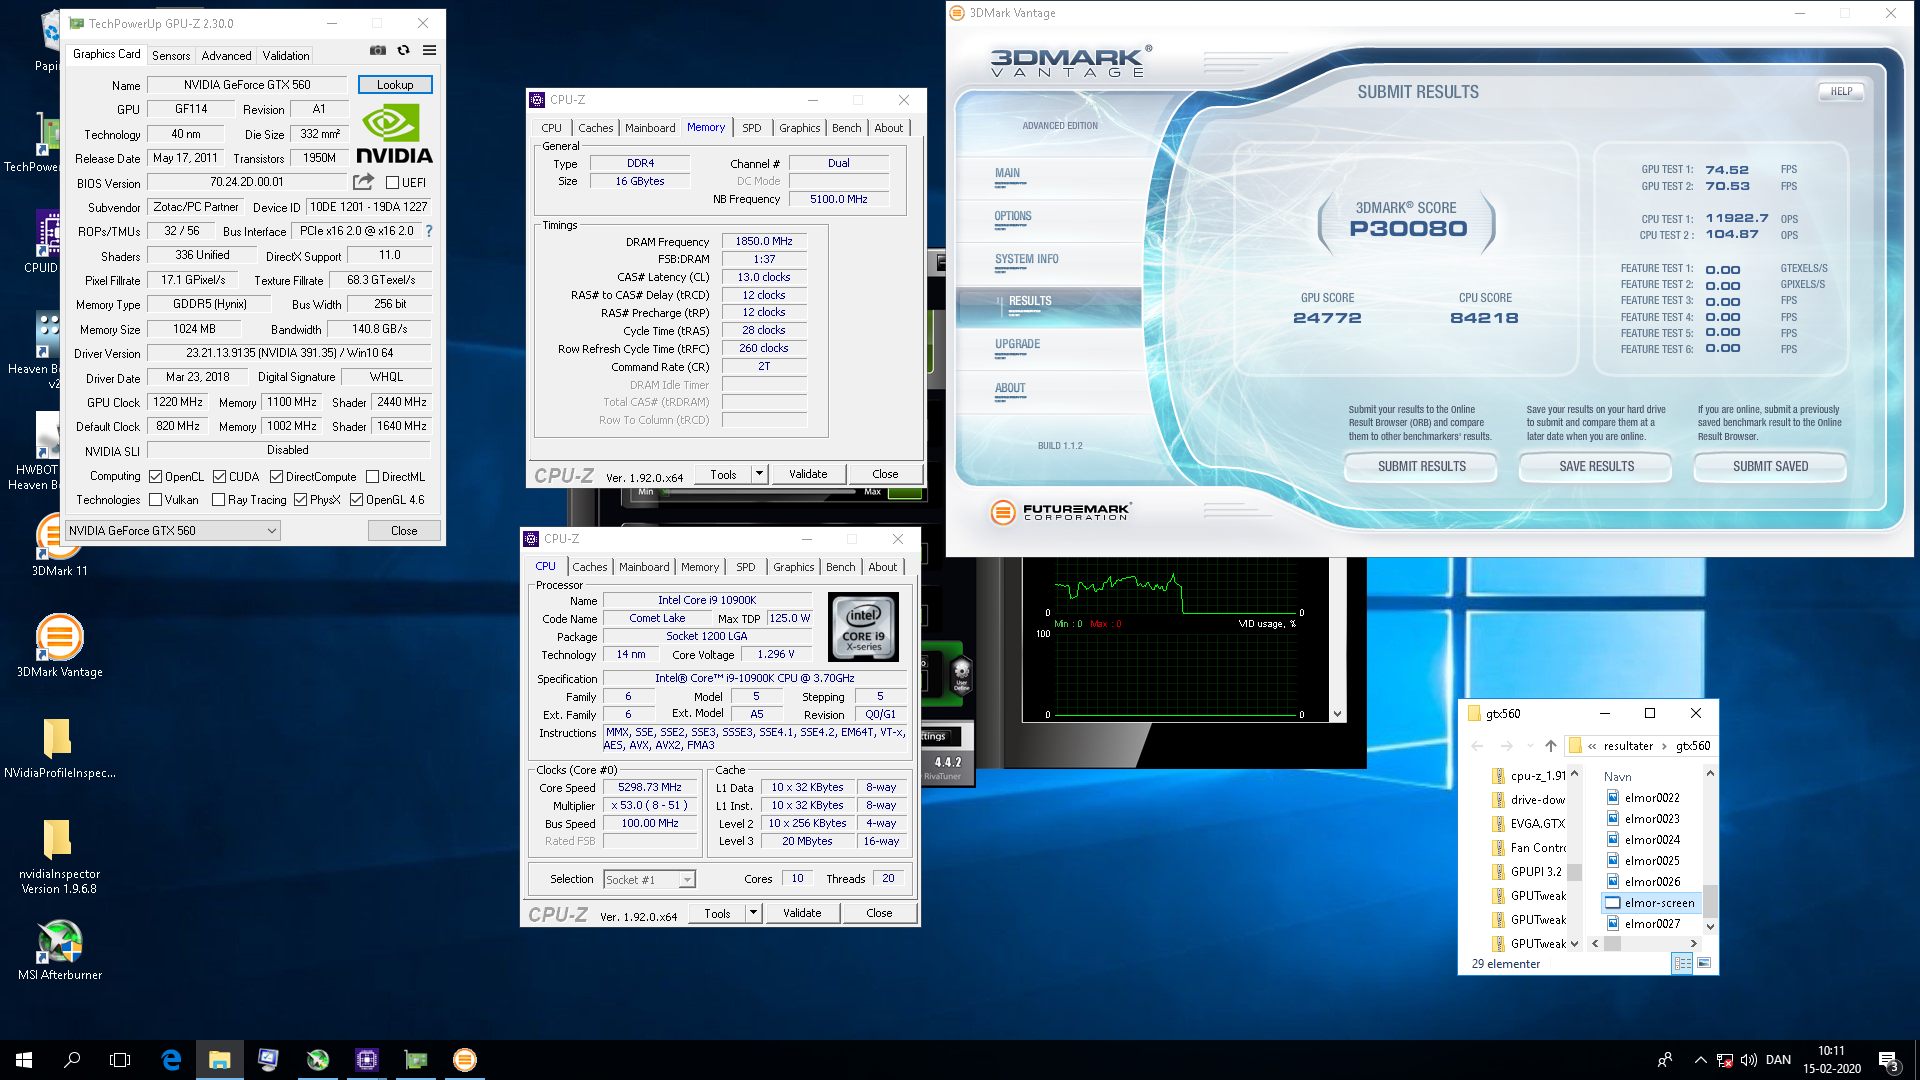Click the Intel Core i9 badge in CPU-Z
1920x1080 pixels.
click(x=863, y=628)
